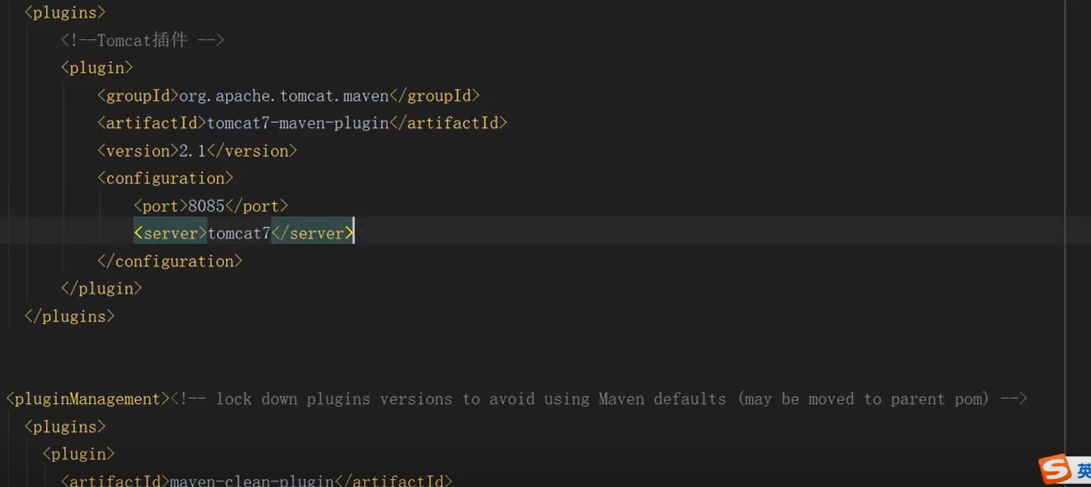Click the tomcat7 server value
Screen dimensions: 1091x487
pyautogui.click(x=239, y=234)
